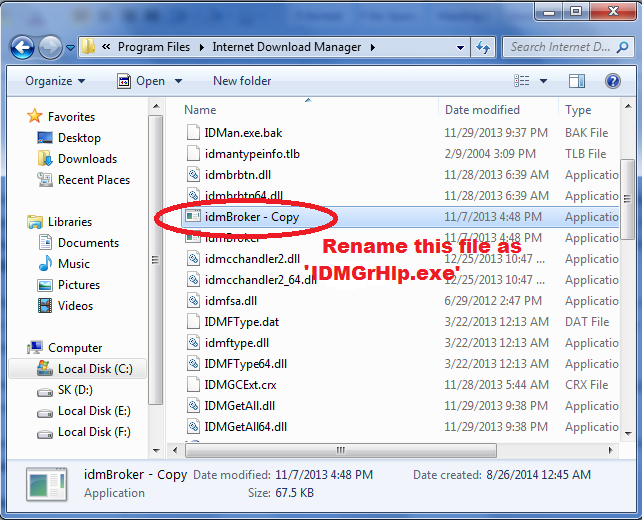This screenshot has height=520, width=642.
Task: Show hidden path levels via double chevron
Action: tap(106, 47)
